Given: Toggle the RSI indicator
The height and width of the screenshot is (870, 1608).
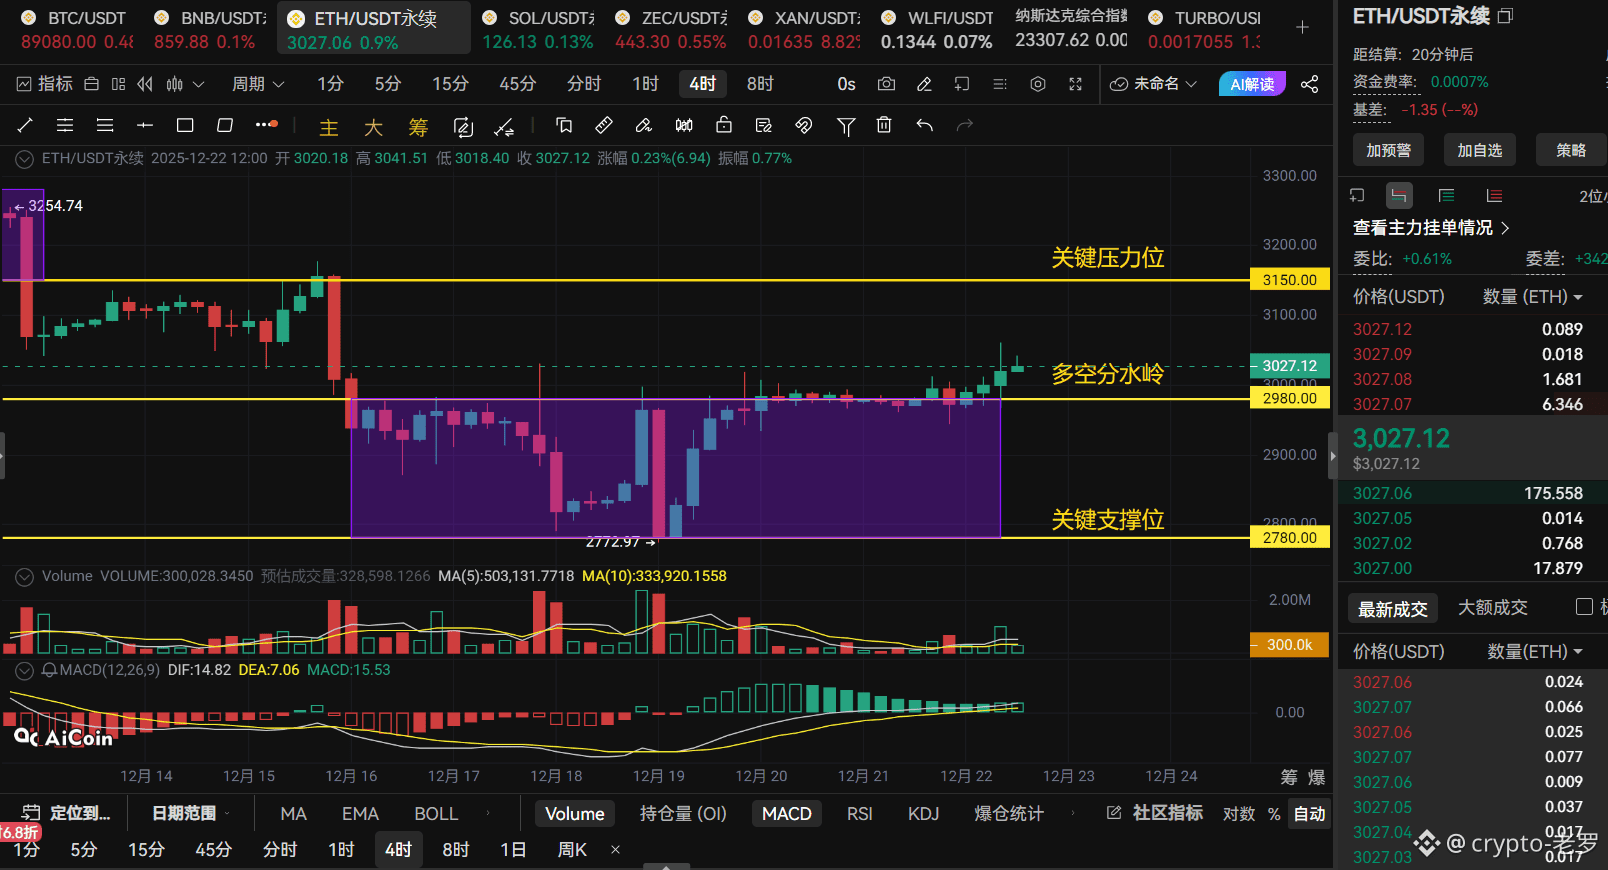Looking at the screenshot, I should [x=860, y=814].
